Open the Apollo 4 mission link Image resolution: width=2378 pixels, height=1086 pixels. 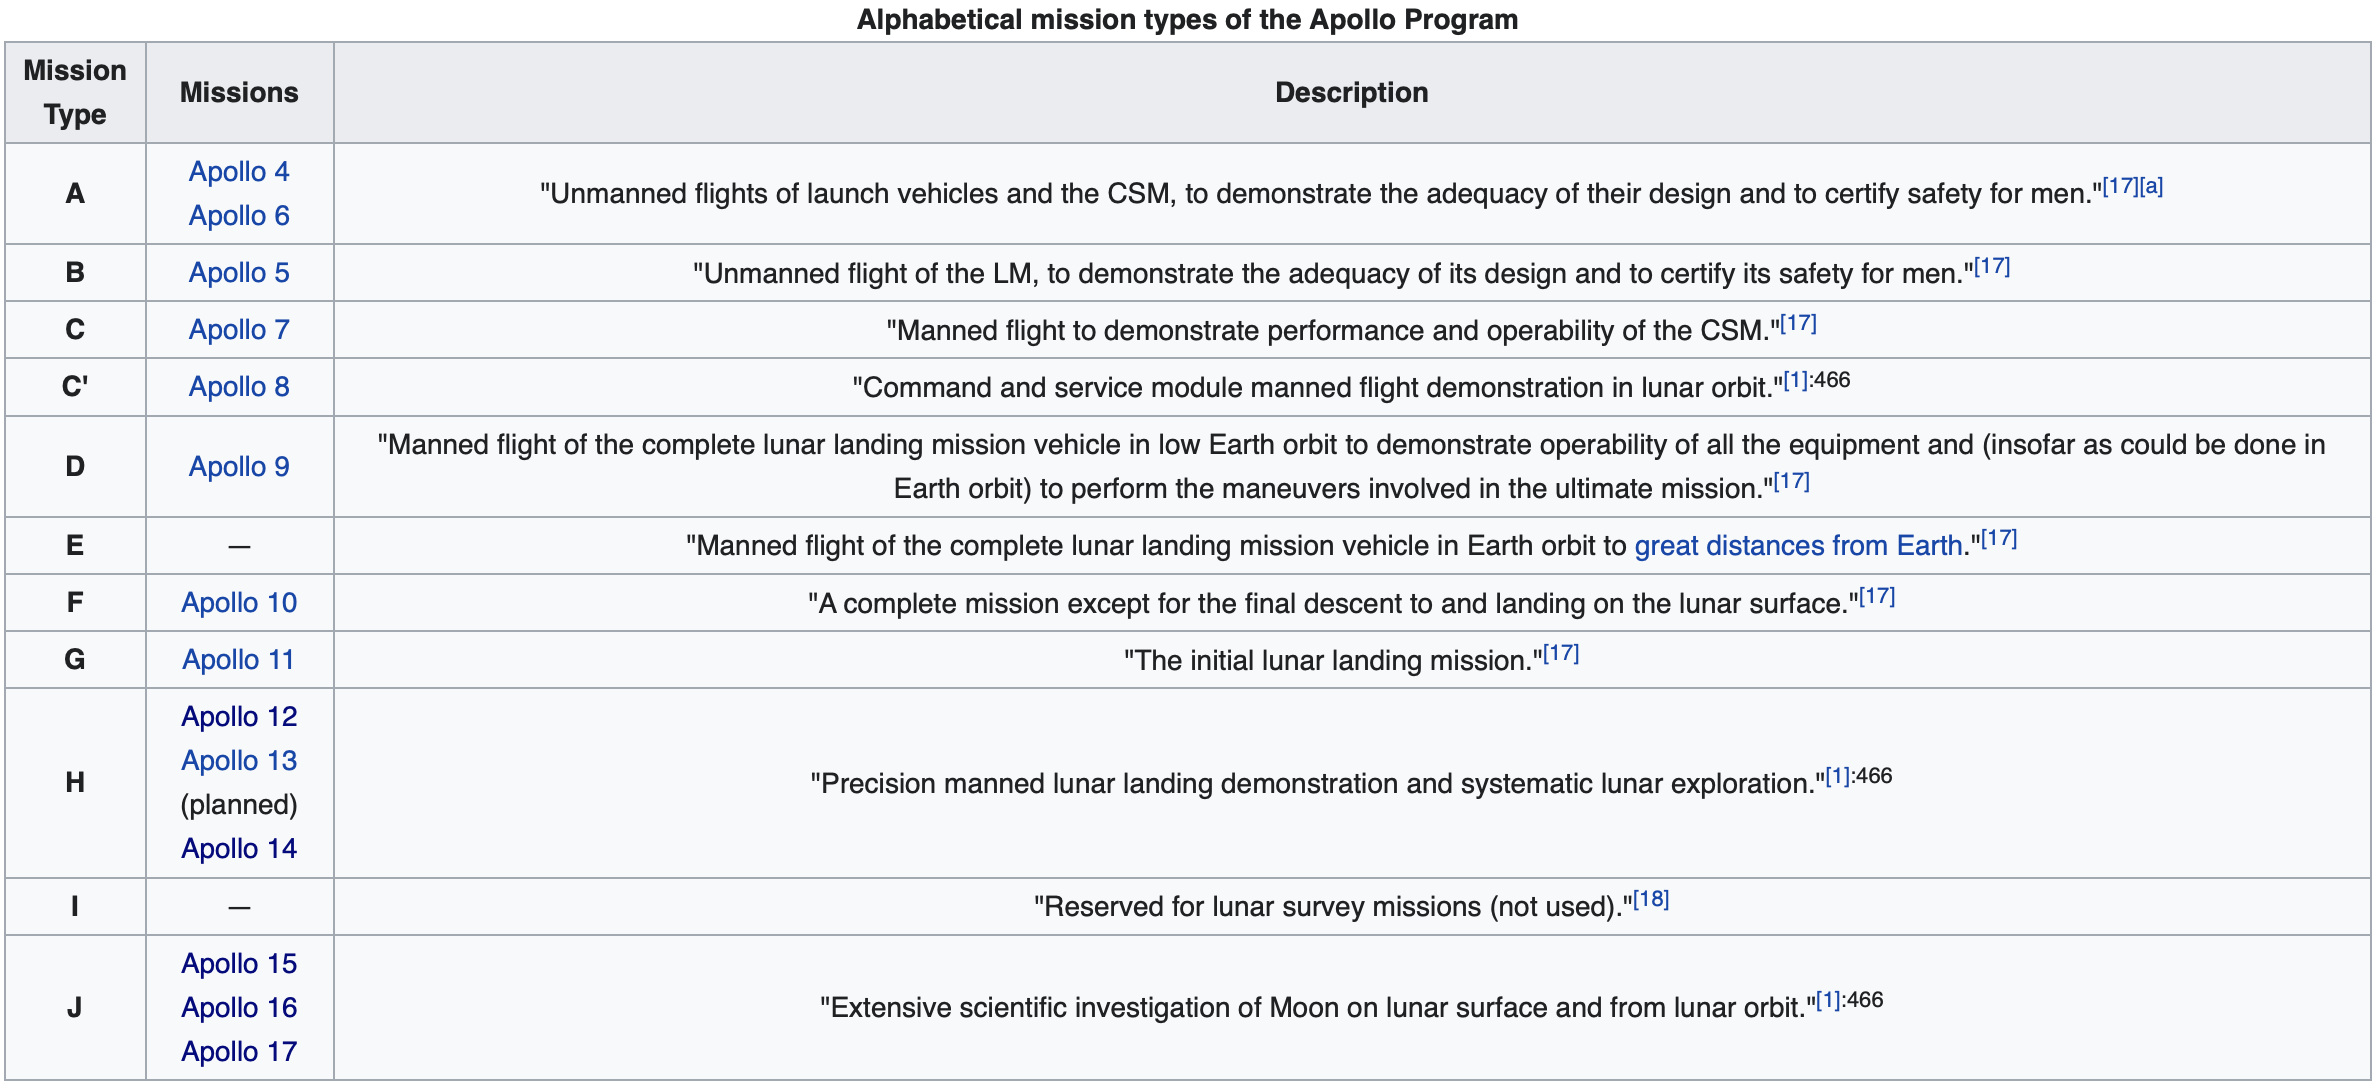239,172
